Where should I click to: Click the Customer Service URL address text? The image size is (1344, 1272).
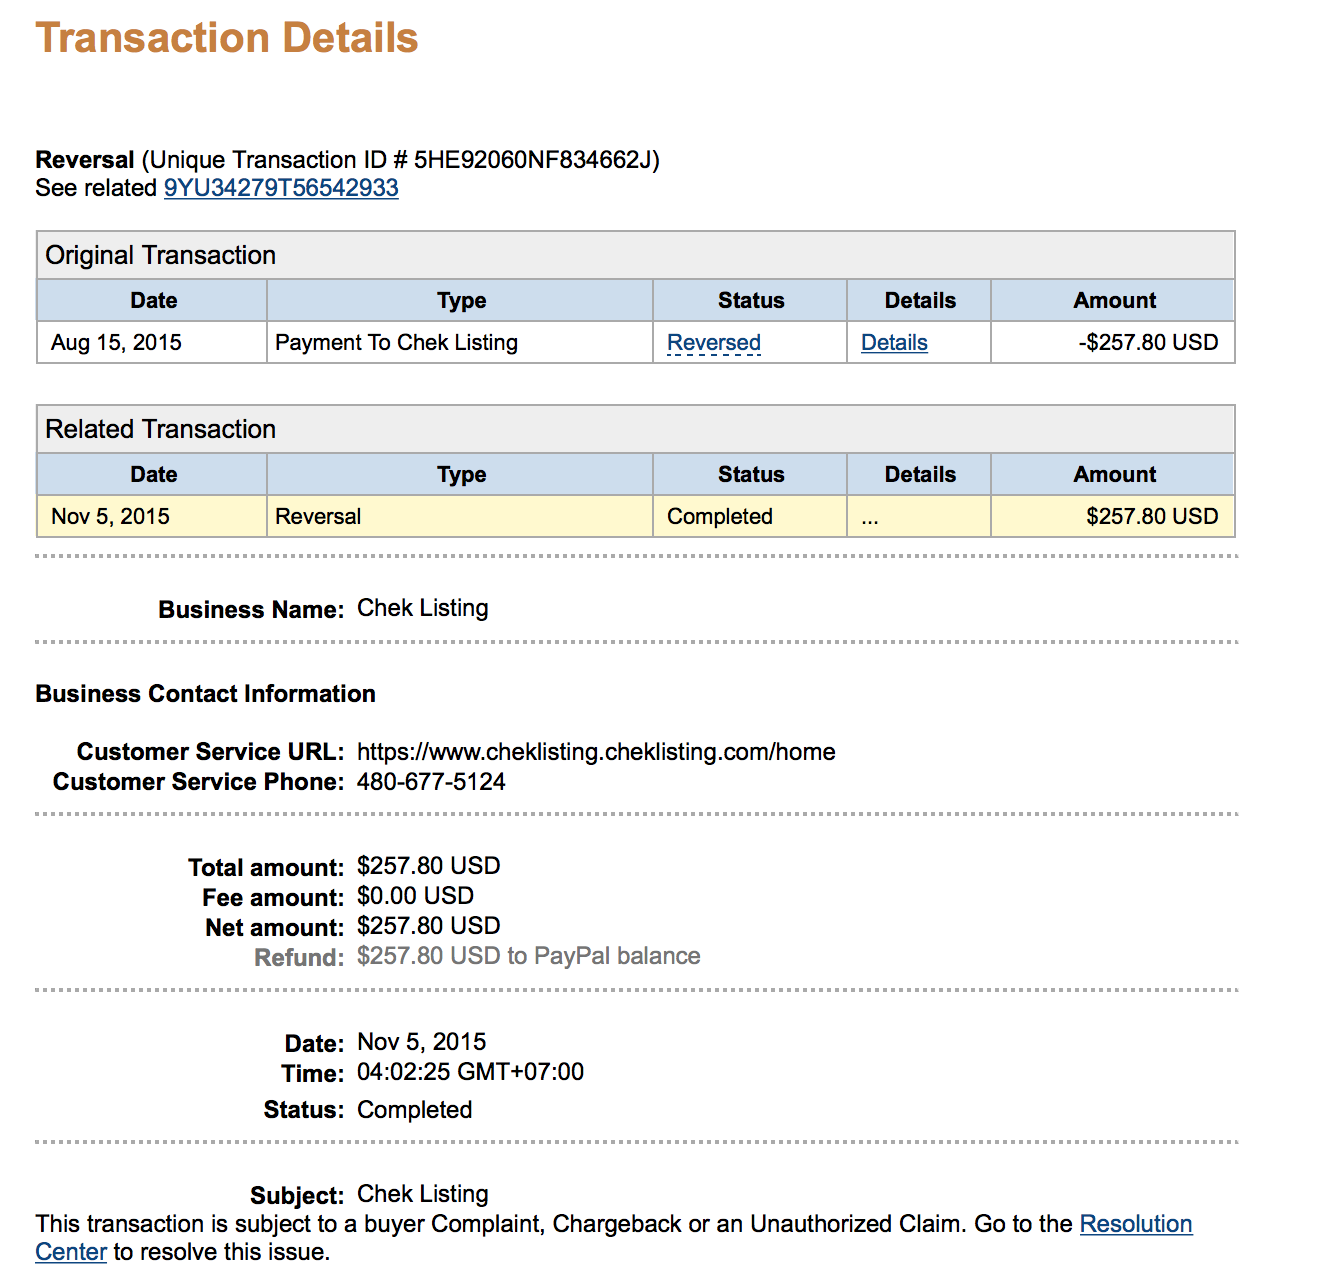(x=596, y=752)
